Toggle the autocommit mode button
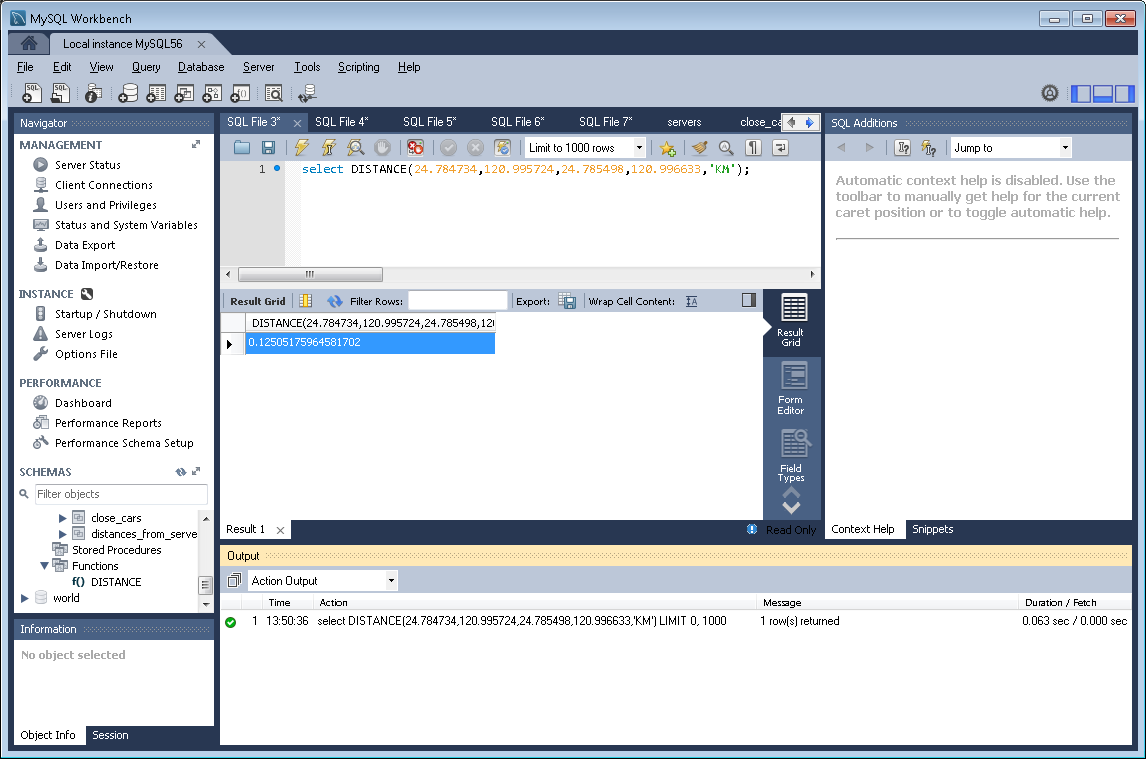Screen dimensions: 1148x759 point(502,148)
